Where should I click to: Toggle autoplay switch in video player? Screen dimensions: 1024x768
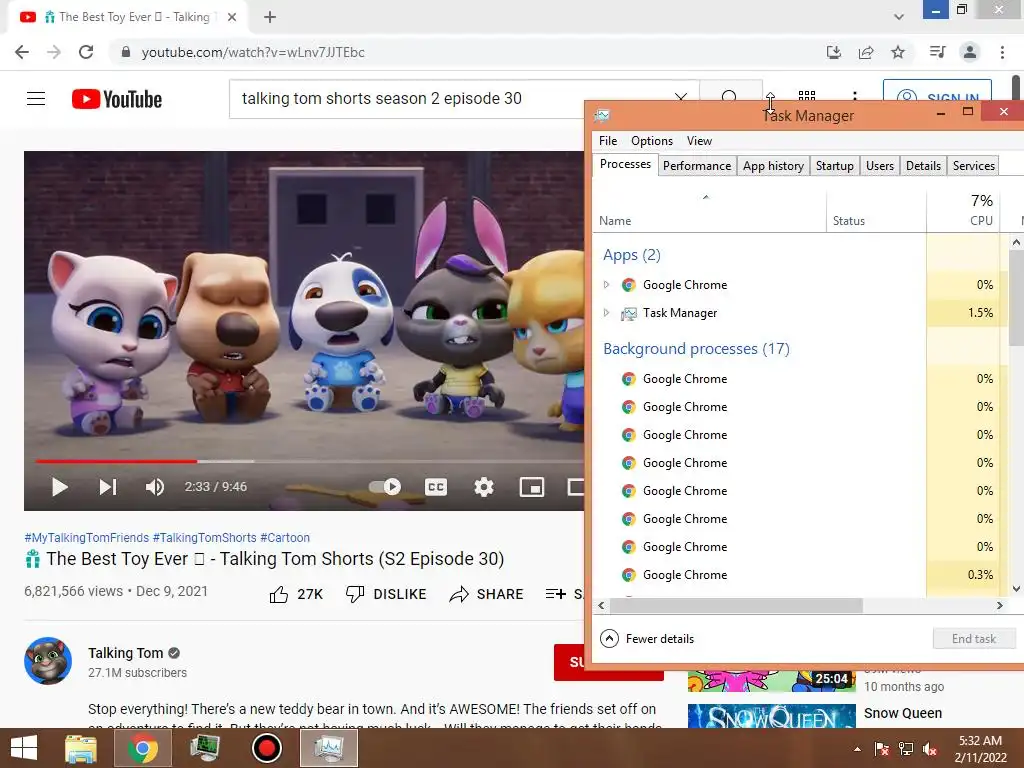tap(385, 487)
